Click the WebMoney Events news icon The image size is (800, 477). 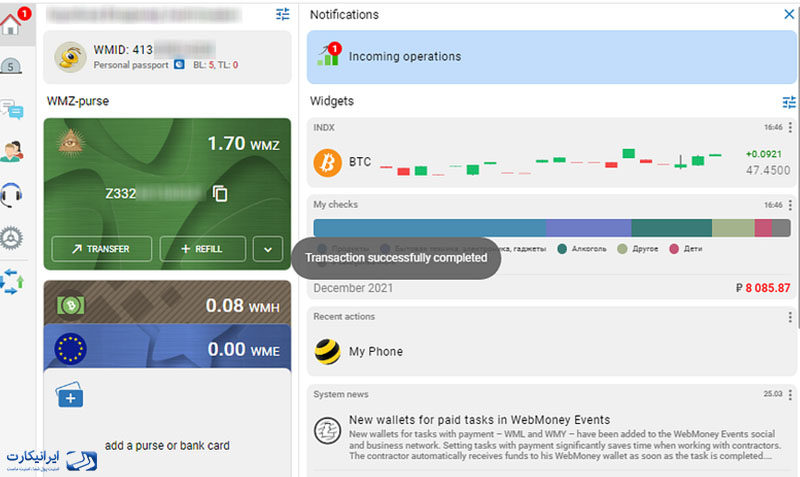click(328, 431)
